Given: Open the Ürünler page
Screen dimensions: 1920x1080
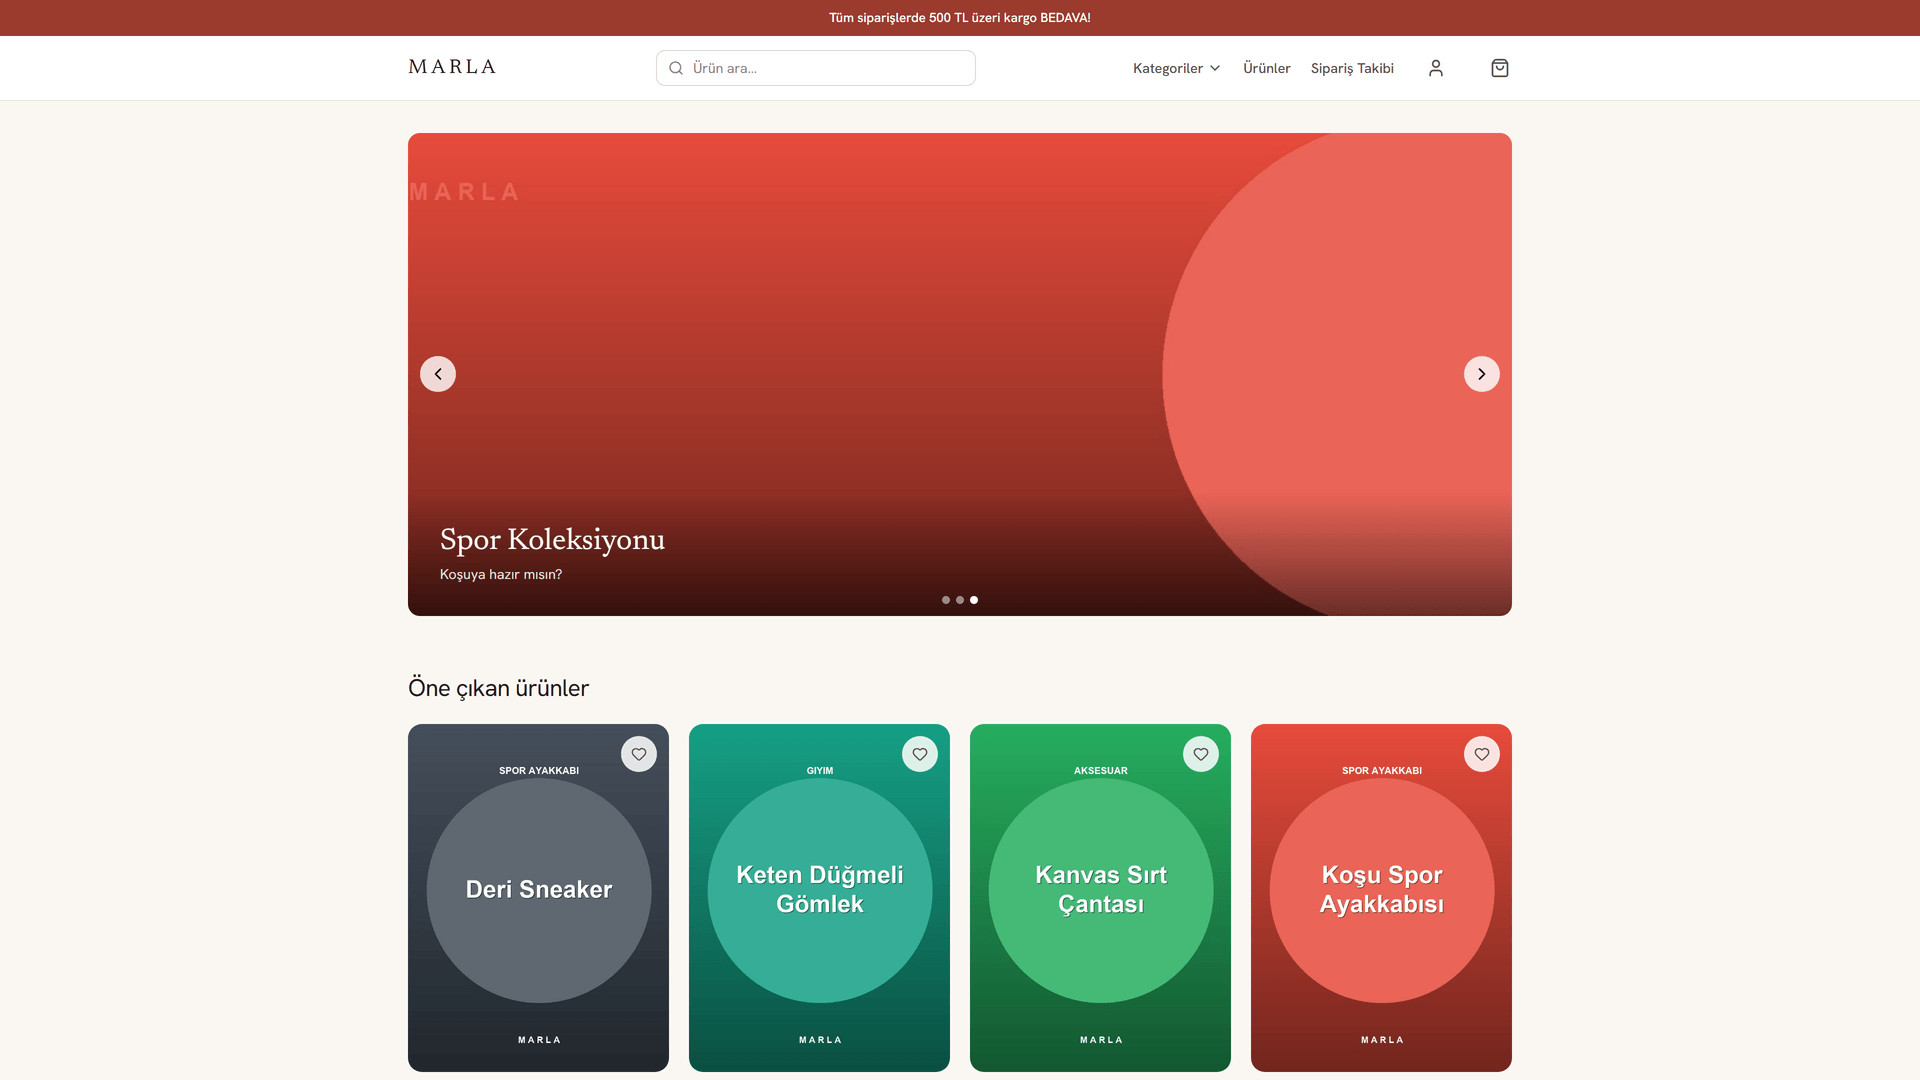Looking at the screenshot, I should [1266, 68].
